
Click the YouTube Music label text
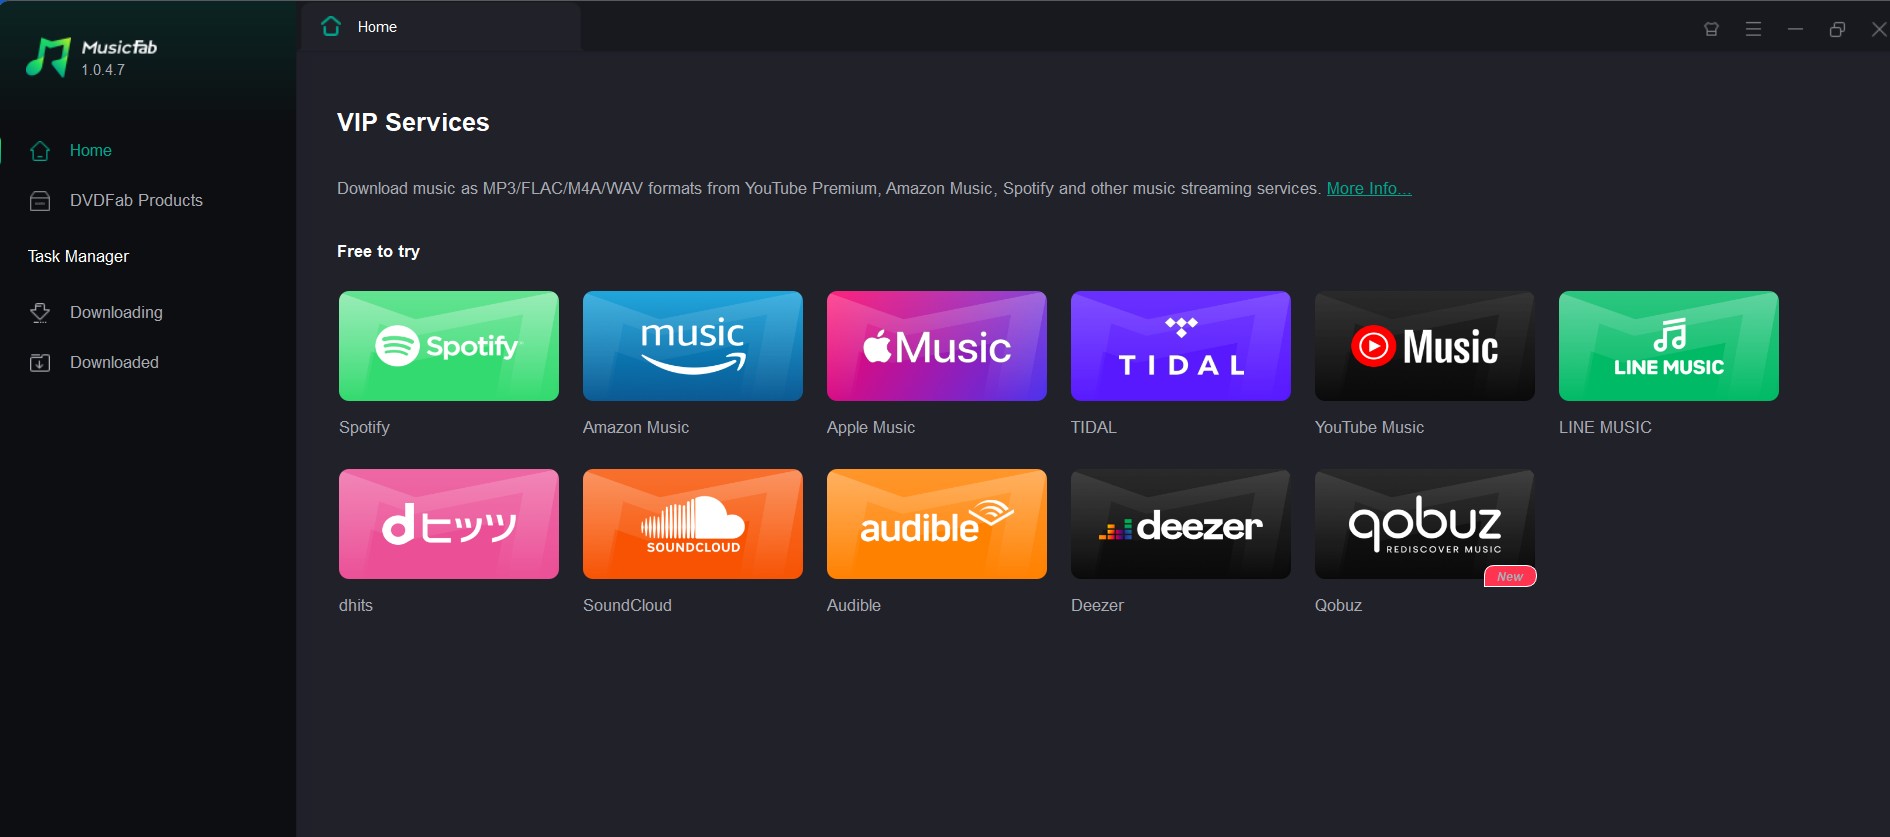point(1369,427)
